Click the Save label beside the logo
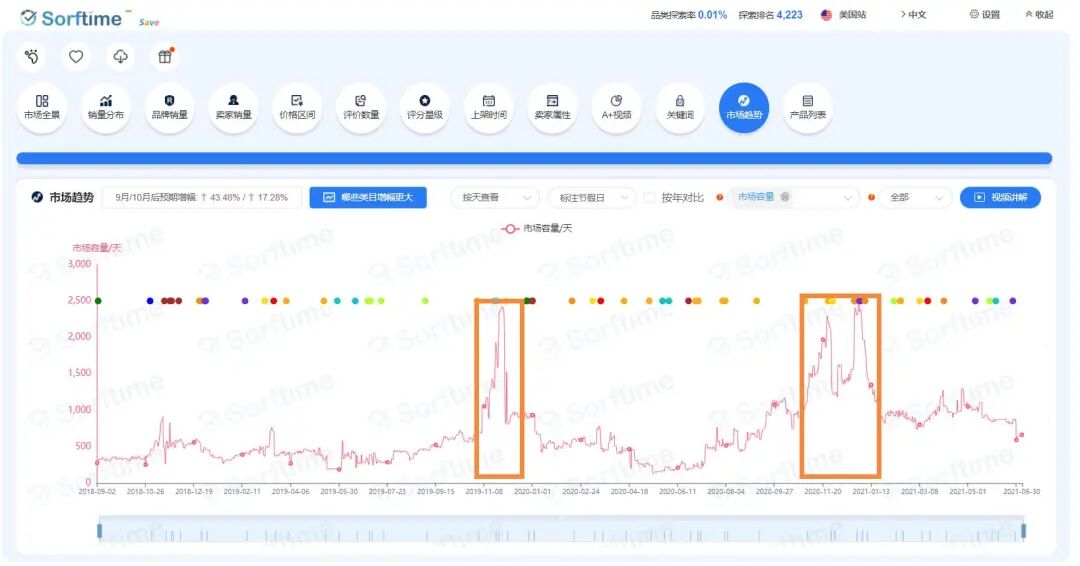 click(x=149, y=22)
